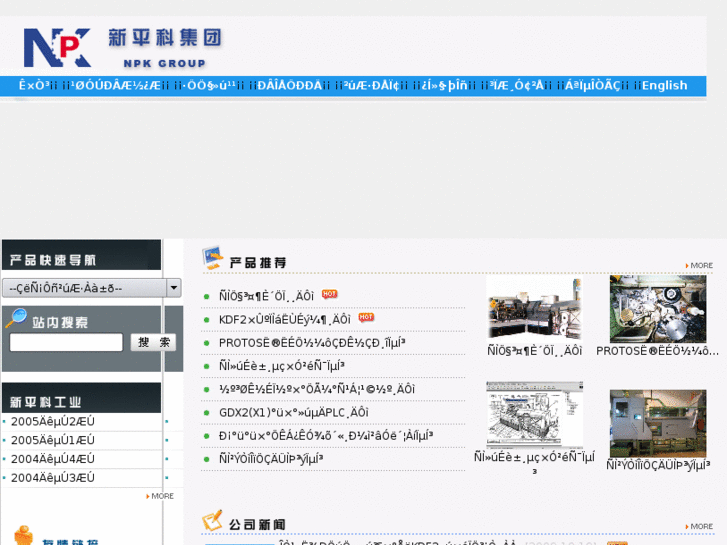Click the company news pencil icon
The height and width of the screenshot is (545, 727).
point(212,522)
